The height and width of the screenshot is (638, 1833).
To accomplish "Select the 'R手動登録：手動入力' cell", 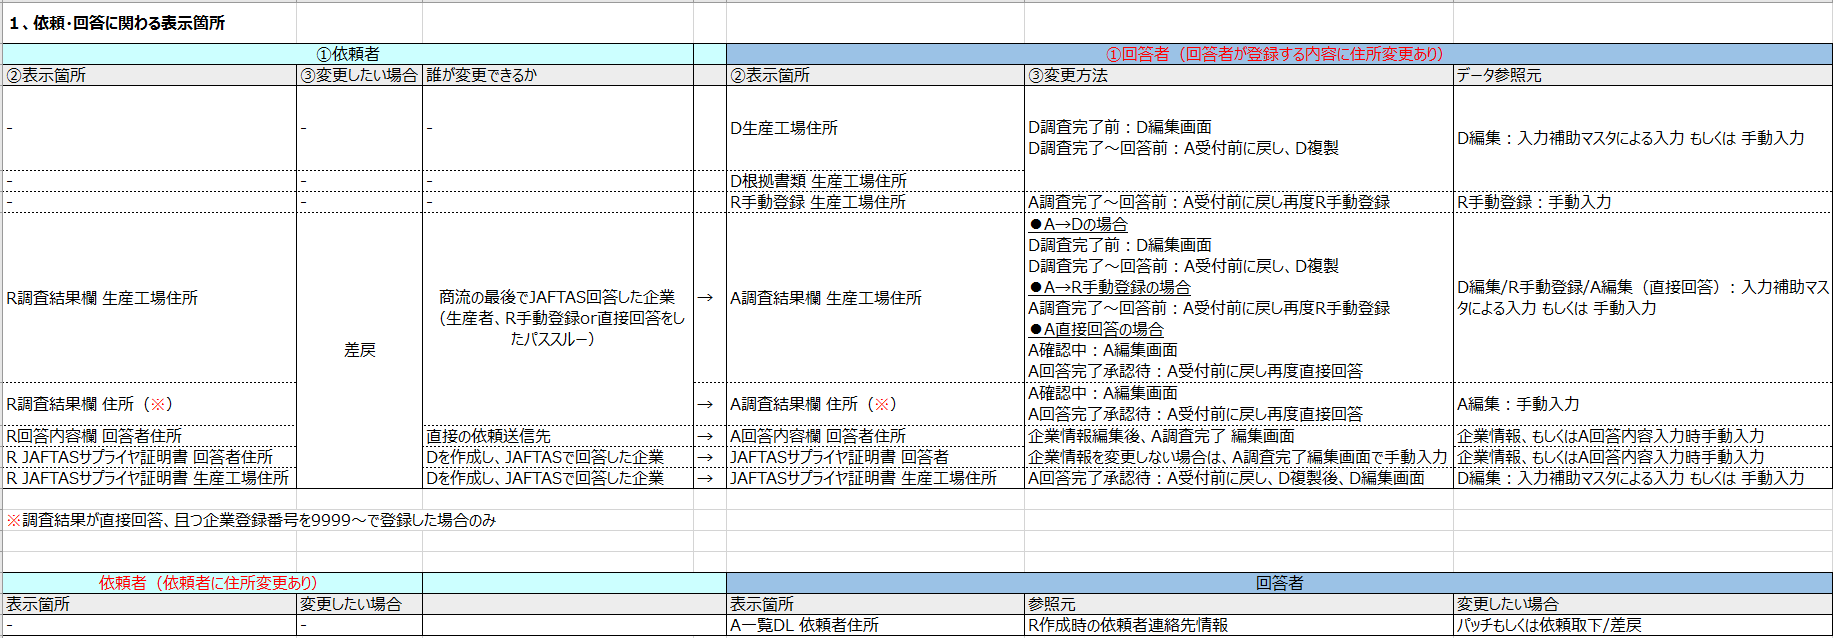I will click(1534, 202).
